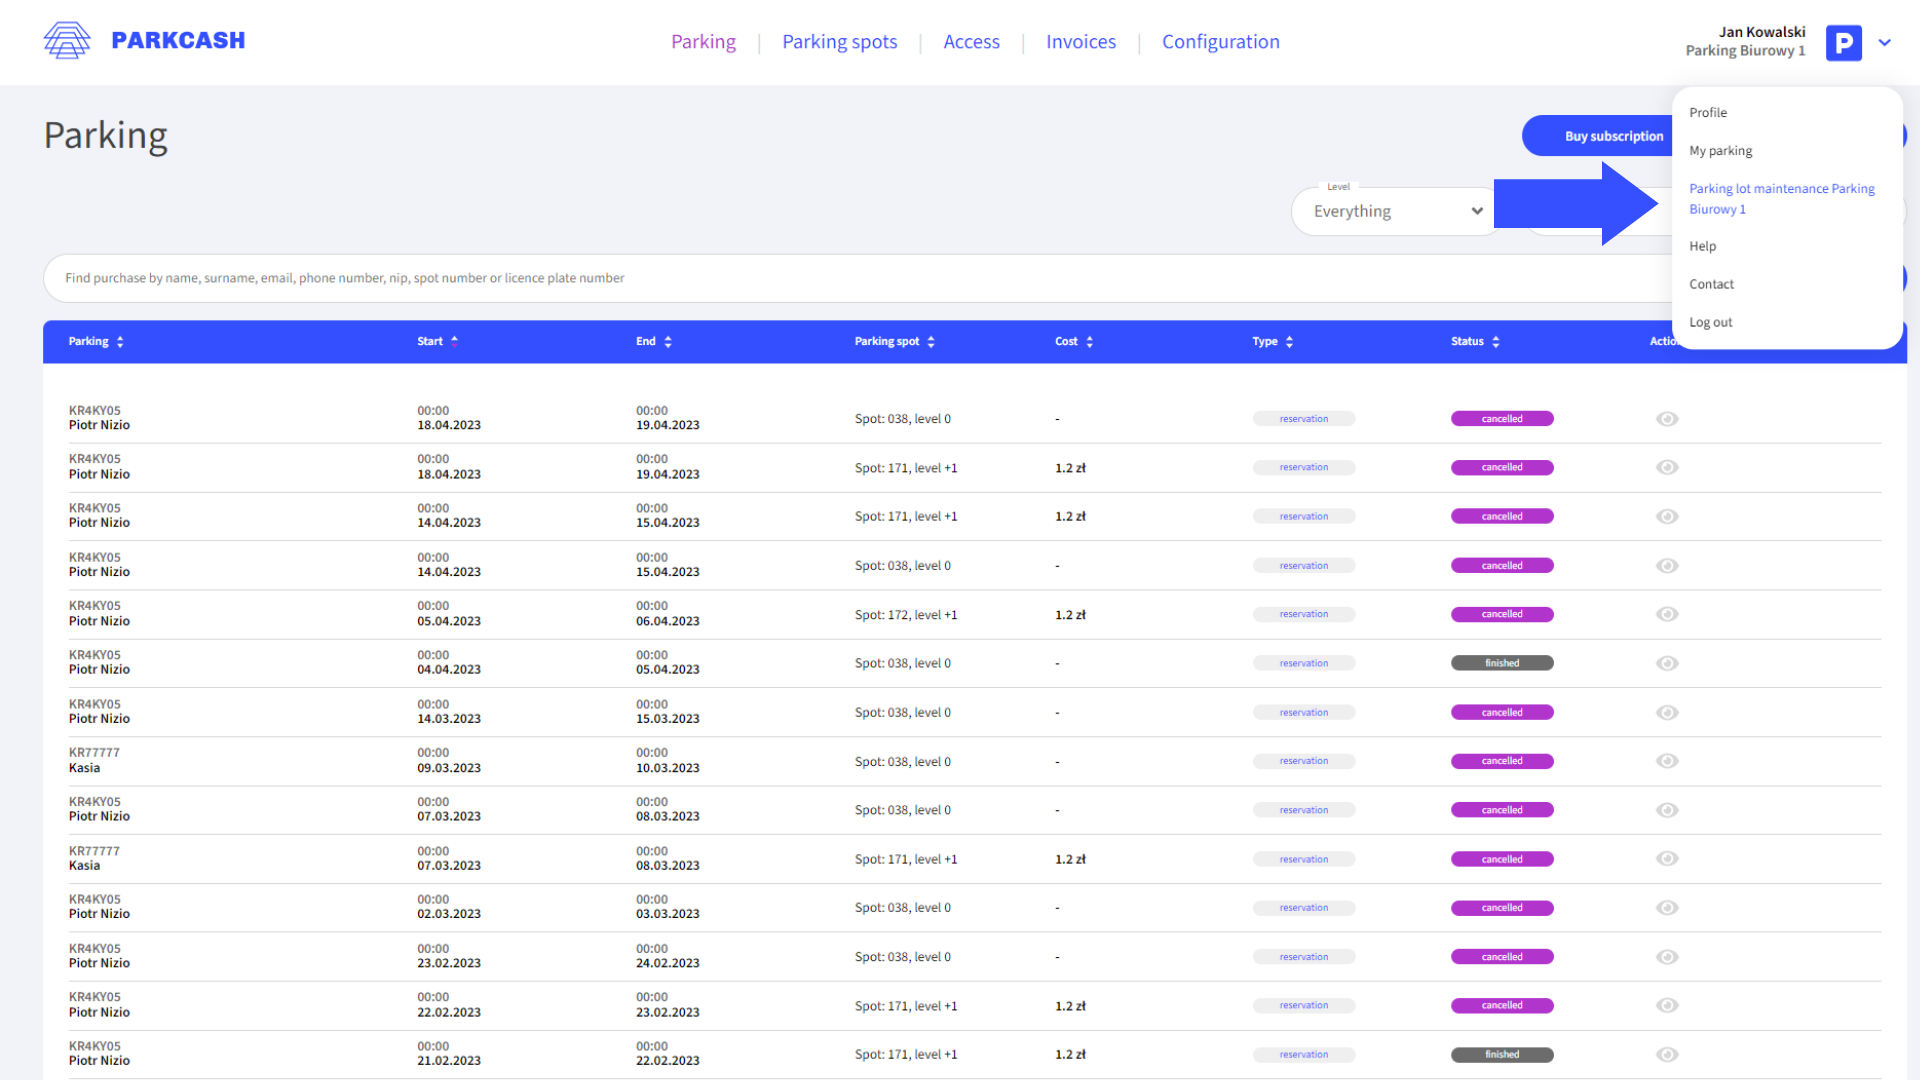Open the Invoices tab
The image size is (1920, 1080).
click(x=1080, y=42)
